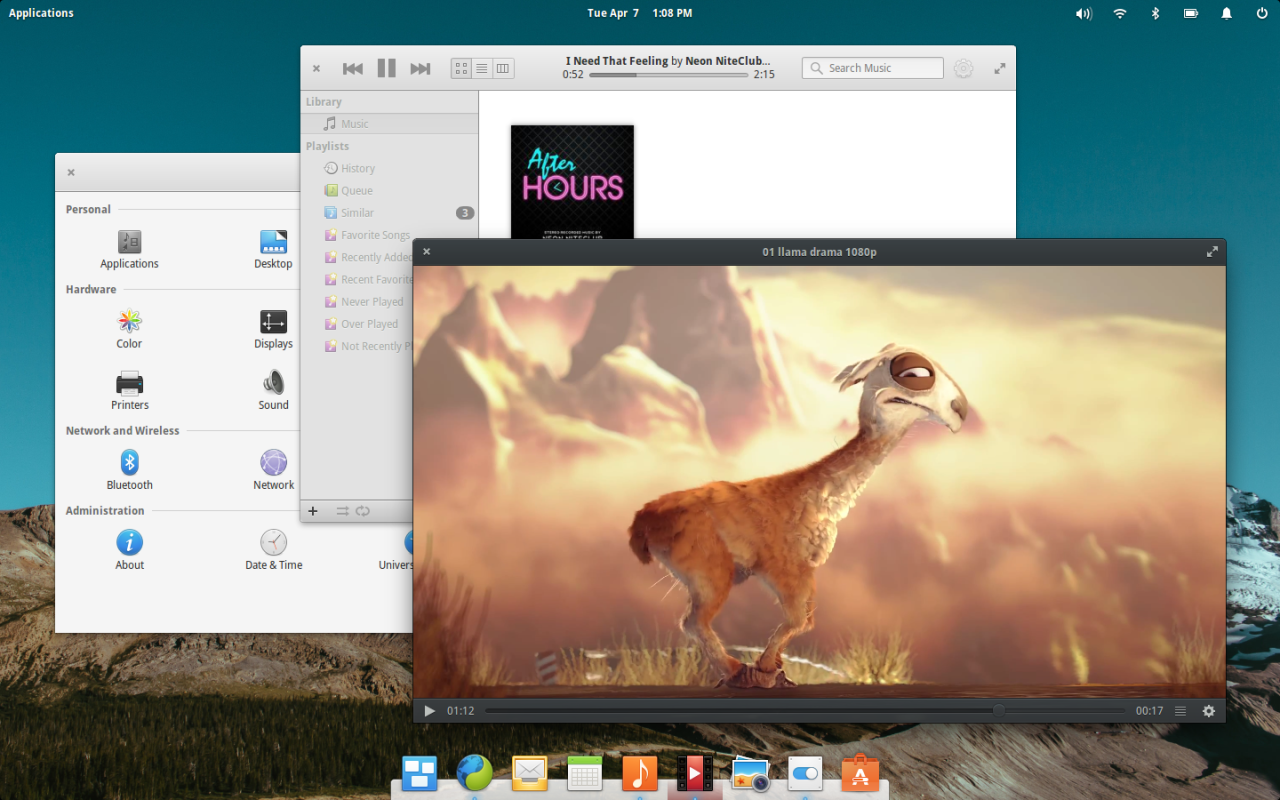Image resolution: width=1280 pixels, height=800 pixels.
Task: Open Sound settings in System Settings
Action: (272, 388)
